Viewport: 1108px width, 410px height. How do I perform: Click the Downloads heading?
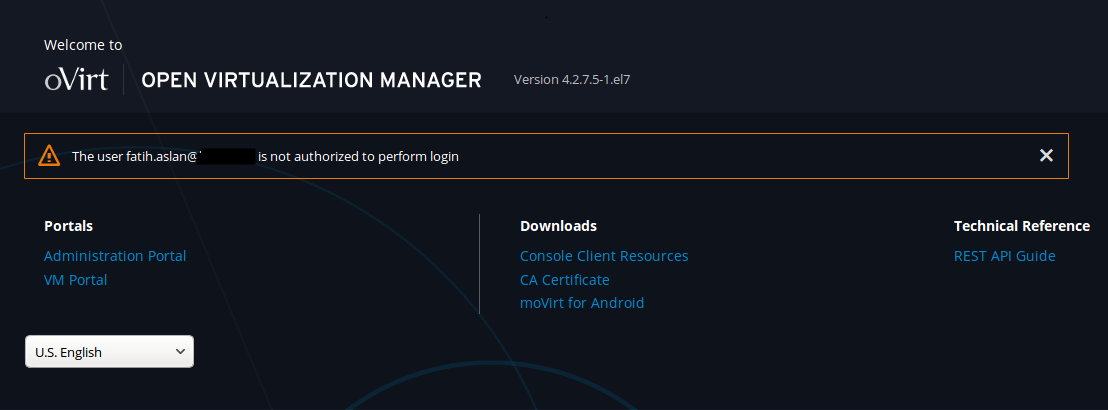coord(558,226)
